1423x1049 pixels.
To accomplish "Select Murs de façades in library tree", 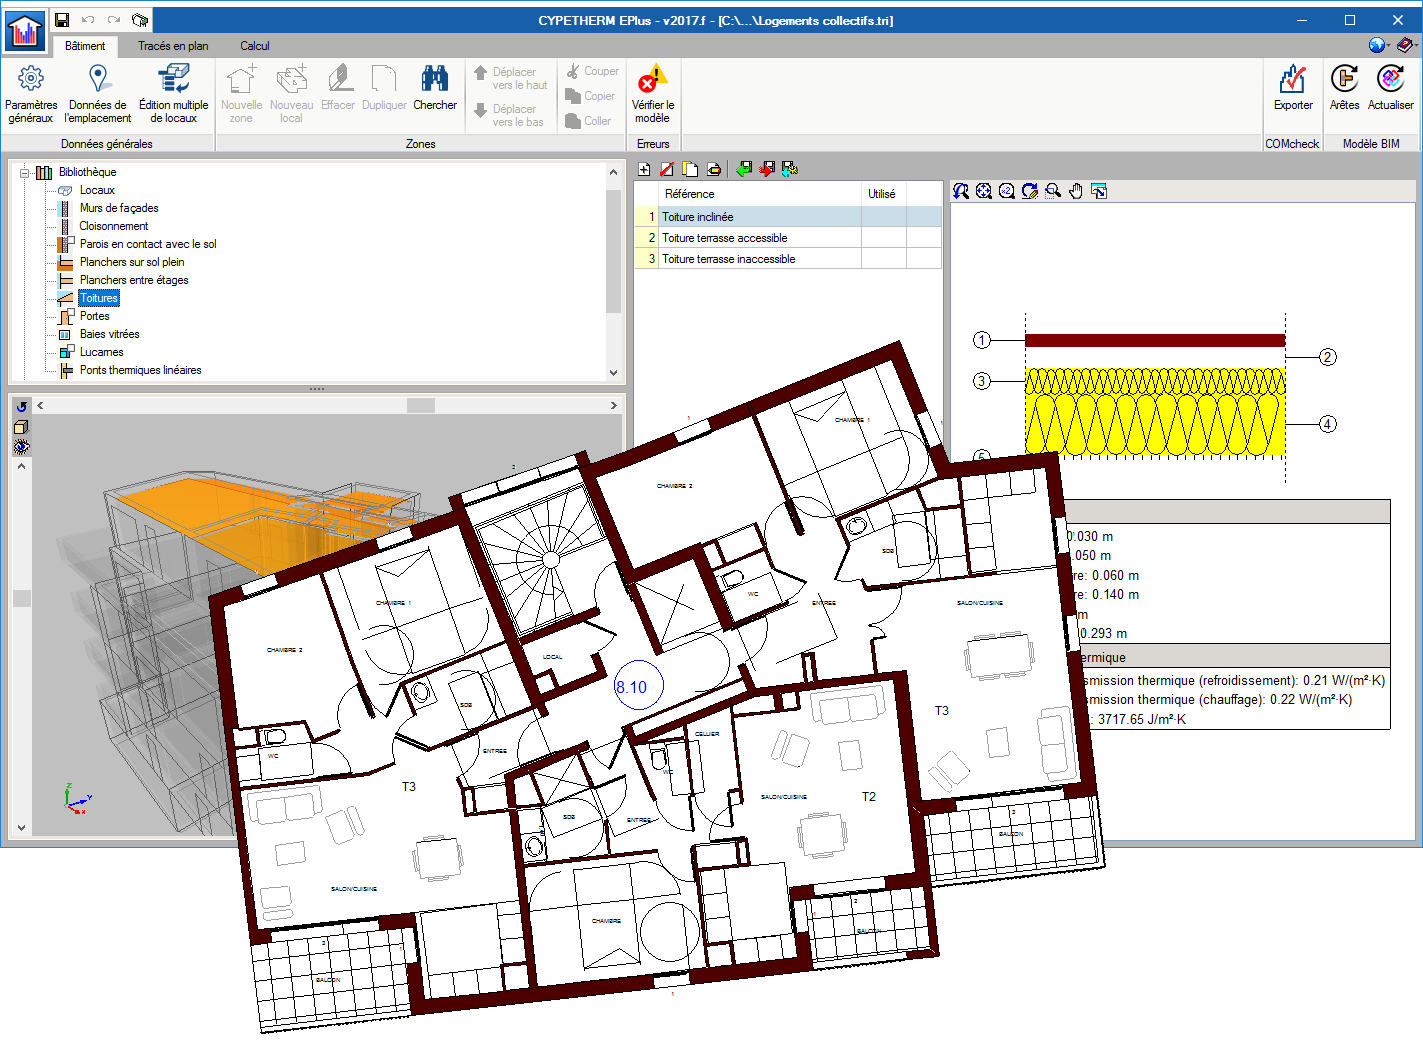I will (119, 208).
